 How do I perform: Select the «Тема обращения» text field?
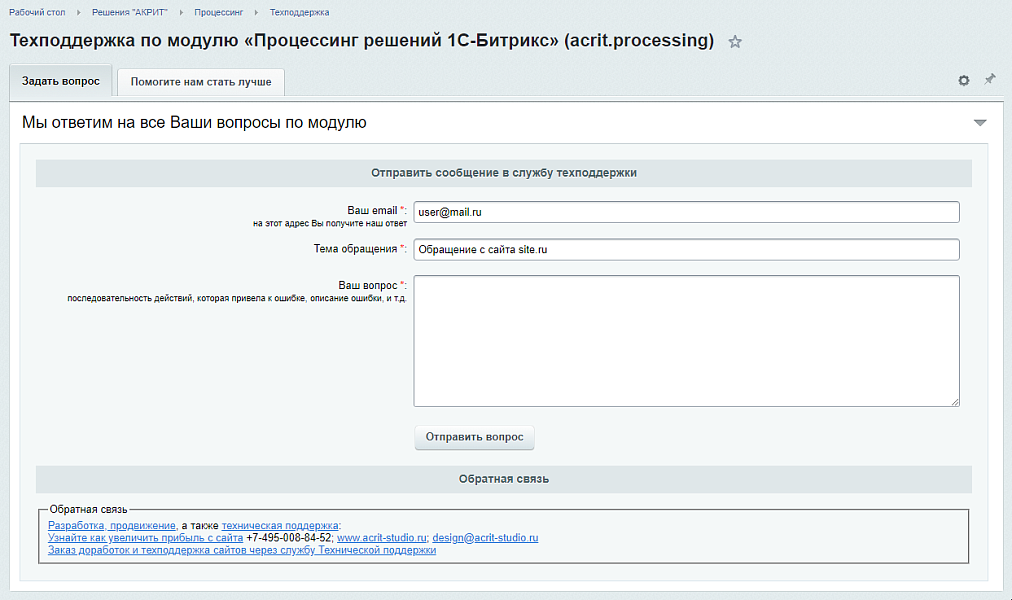point(686,249)
